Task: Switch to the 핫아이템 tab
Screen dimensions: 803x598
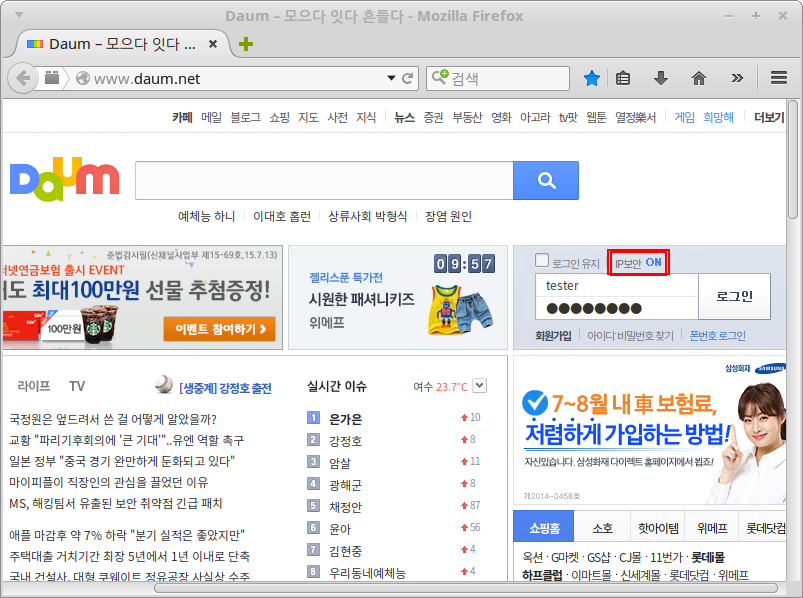Action: (x=658, y=527)
